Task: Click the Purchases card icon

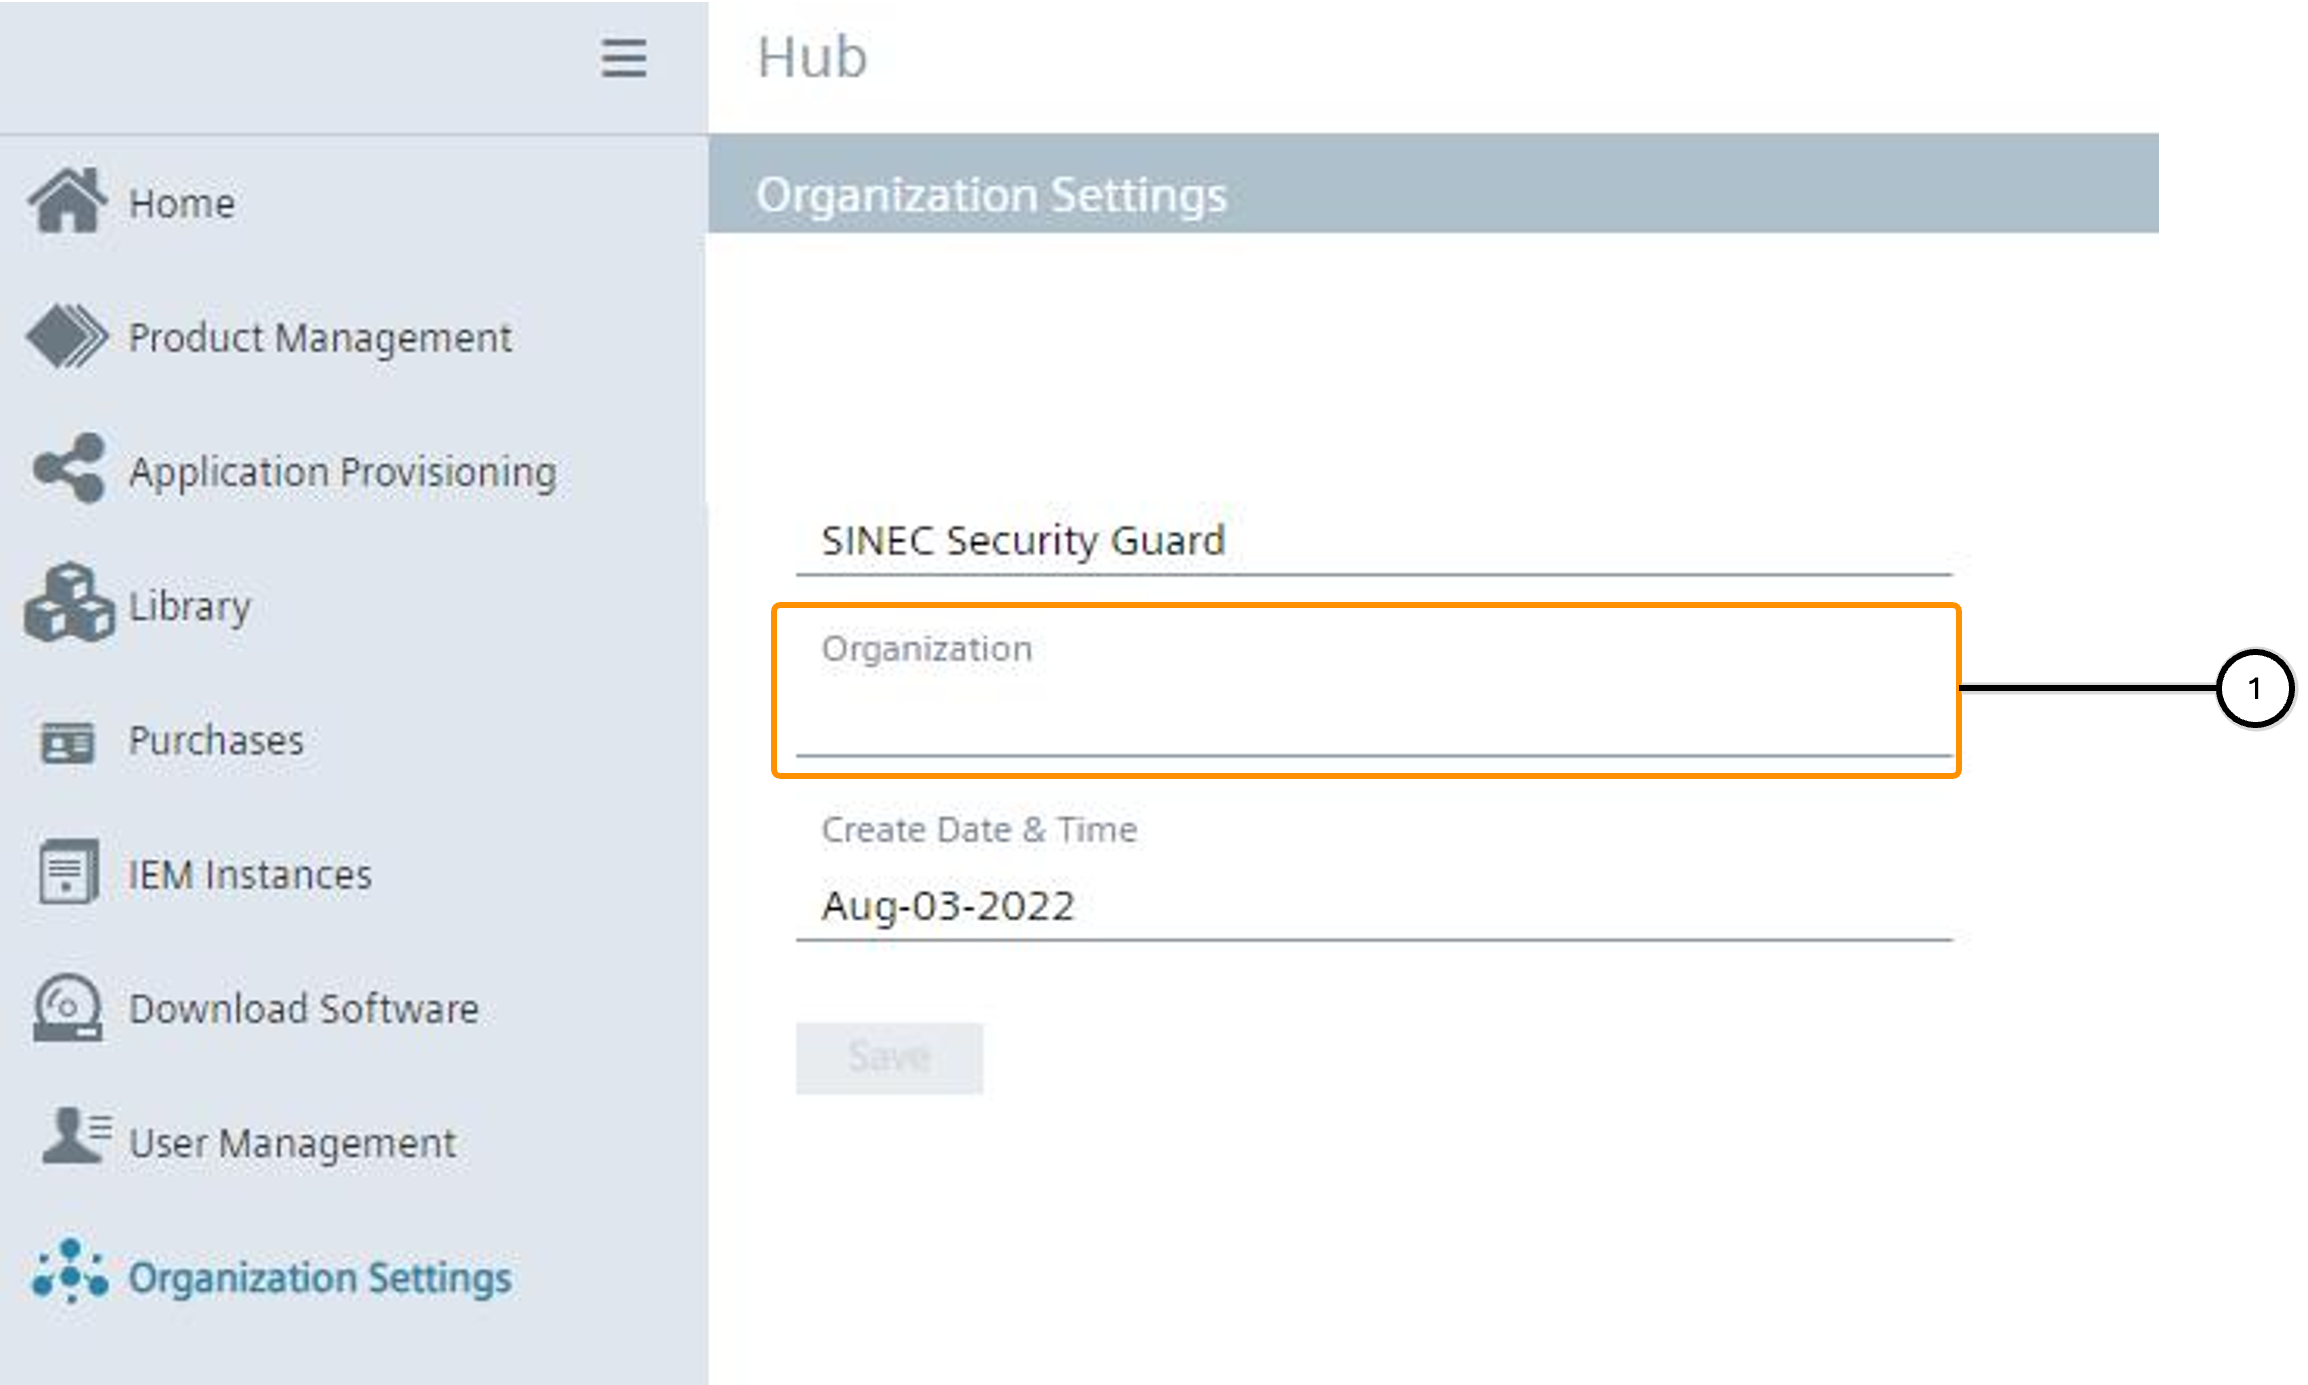Action: (x=68, y=742)
